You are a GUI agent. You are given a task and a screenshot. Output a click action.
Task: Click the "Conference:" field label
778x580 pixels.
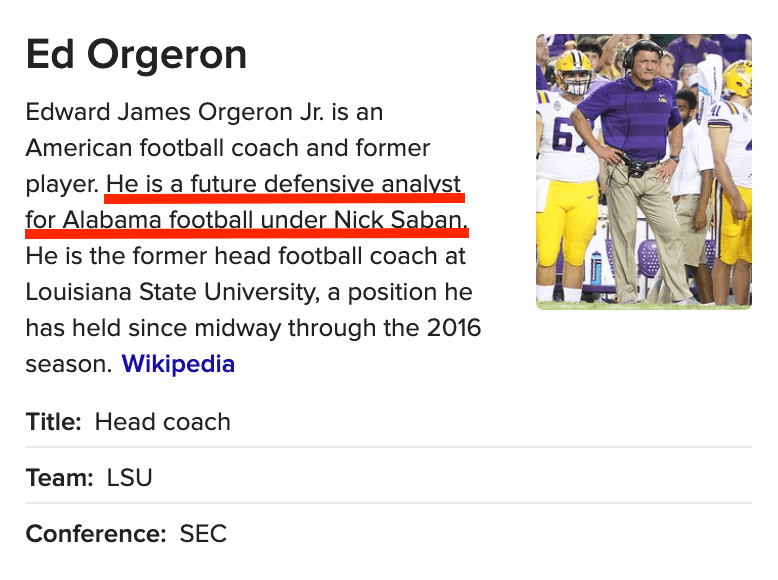[x=96, y=534]
